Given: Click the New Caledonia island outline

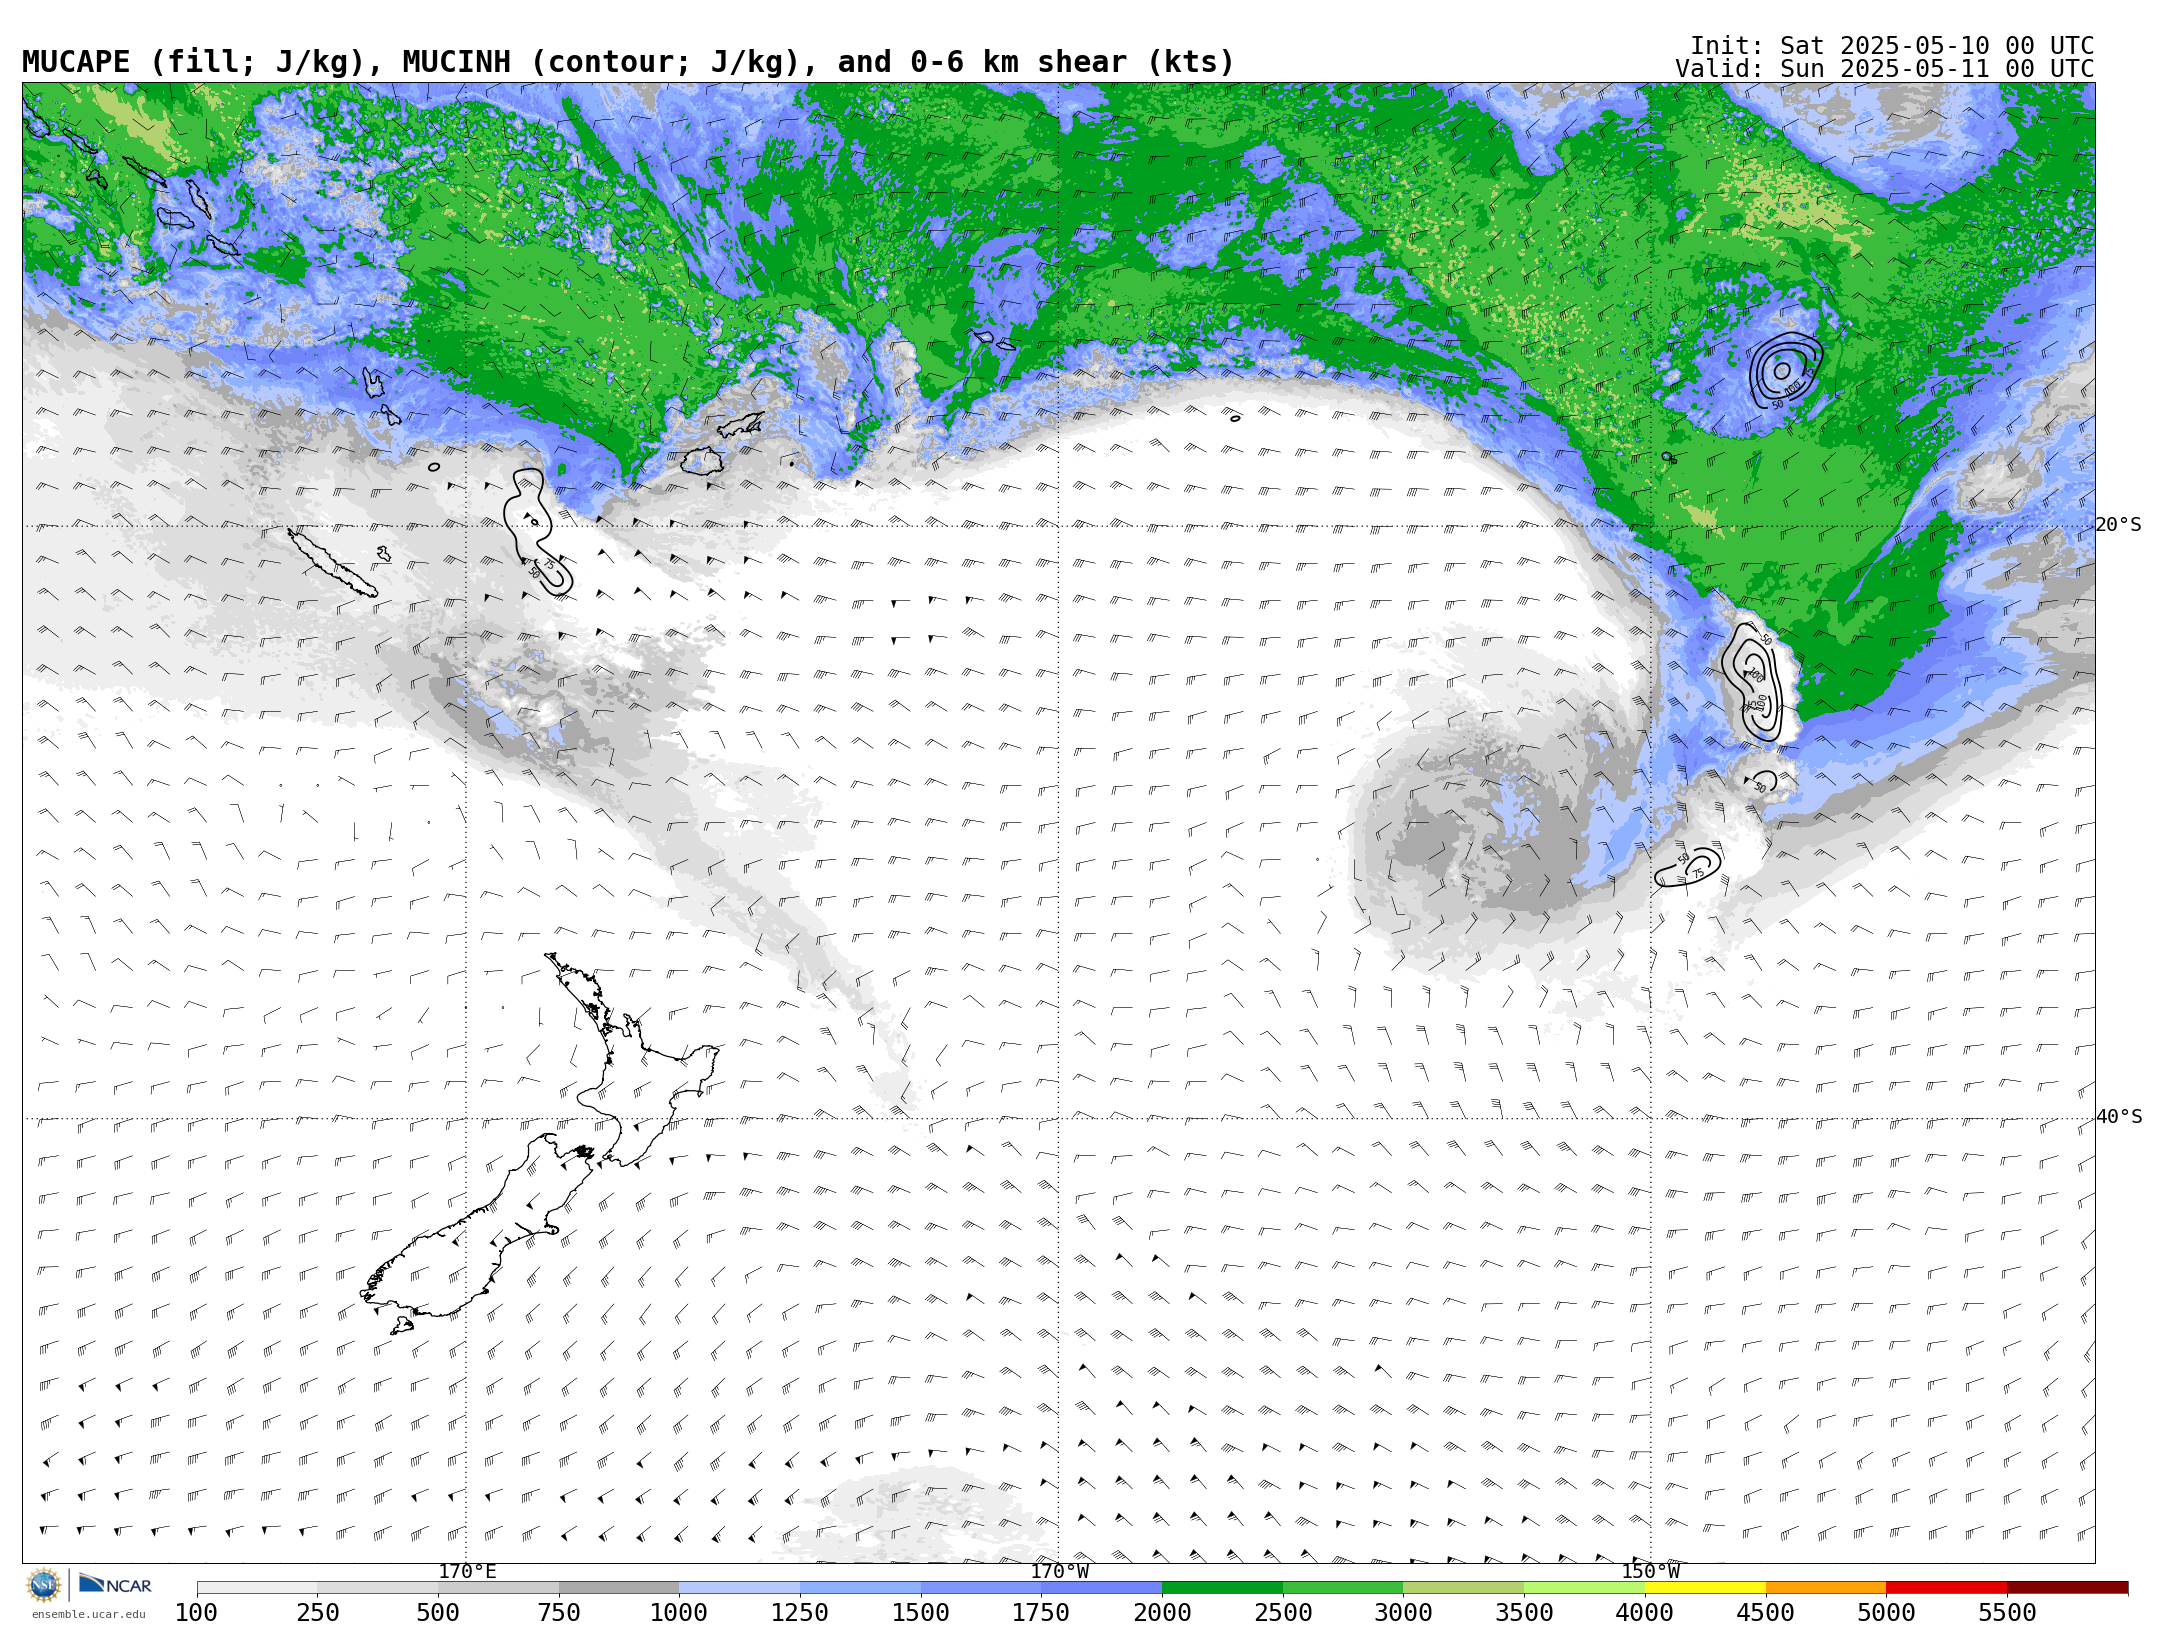Looking at the screenshot, I should click(x=333, y=563).
